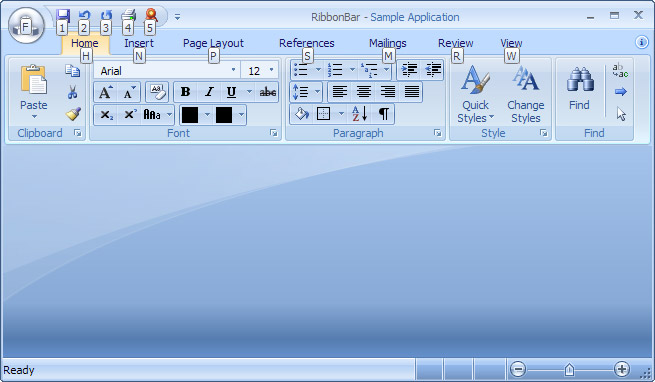The width and height of the screenshot is (655, 382).
Task: Switch to the Home tab
Action: pos(85,43)
